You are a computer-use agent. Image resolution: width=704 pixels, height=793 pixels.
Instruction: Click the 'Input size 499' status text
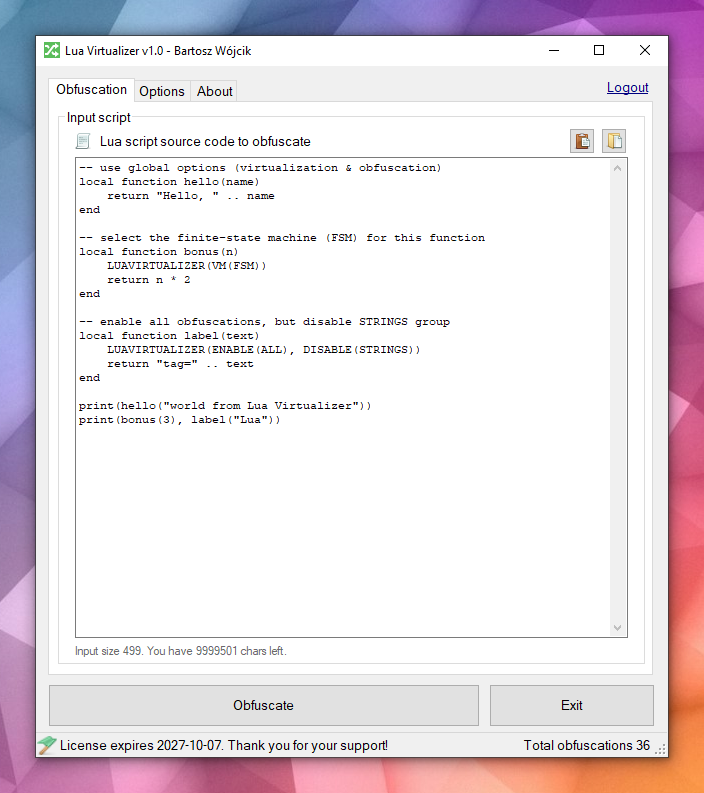click(x=181, y=651)
